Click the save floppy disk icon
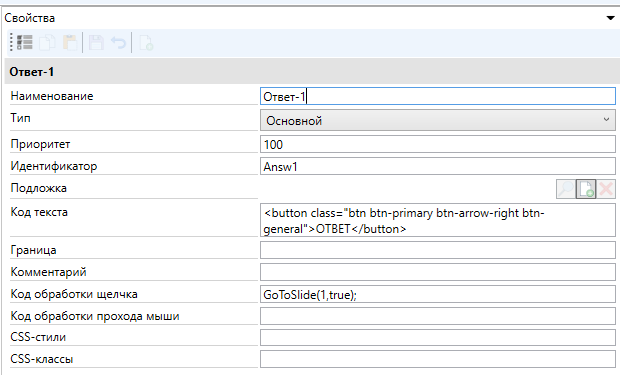The height and width of the screenshot is (375, 620). (x=96, y=43)
